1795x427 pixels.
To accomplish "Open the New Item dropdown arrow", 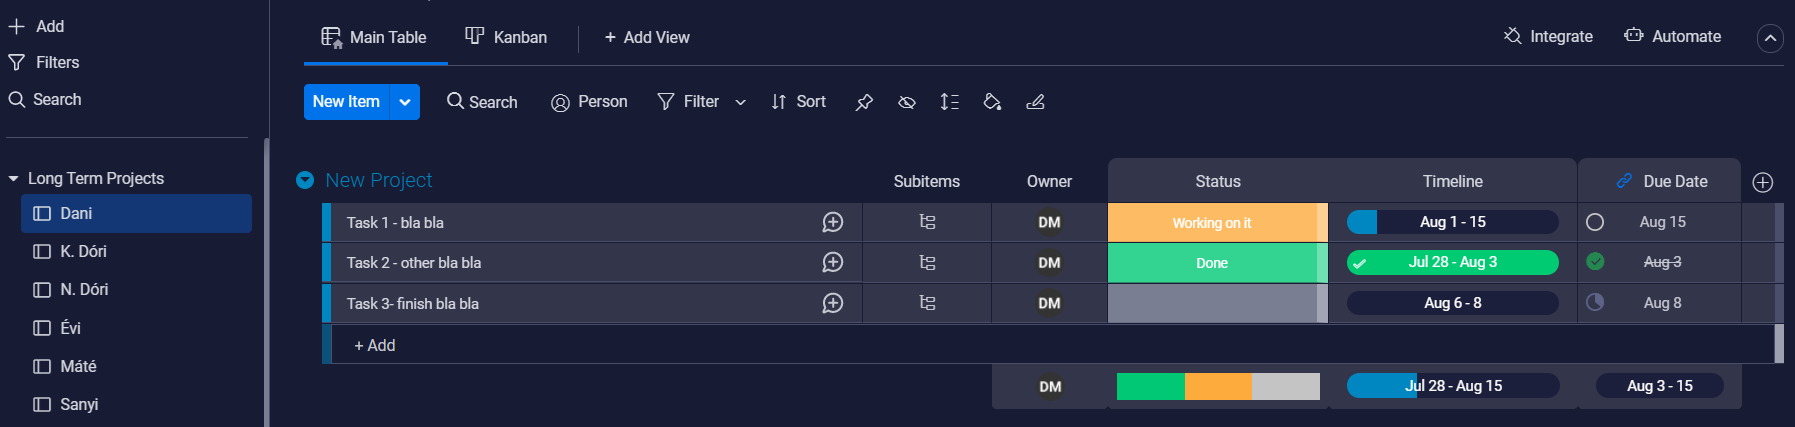I will coord(405,102).
